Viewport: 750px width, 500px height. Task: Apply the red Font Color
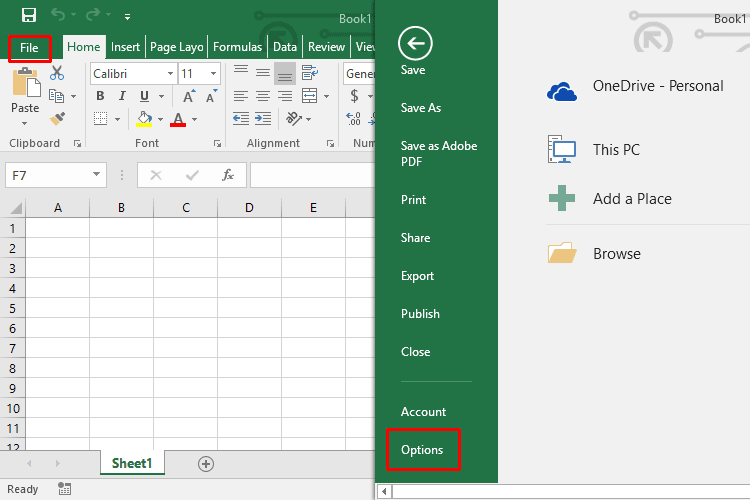(x=178, y=119)
